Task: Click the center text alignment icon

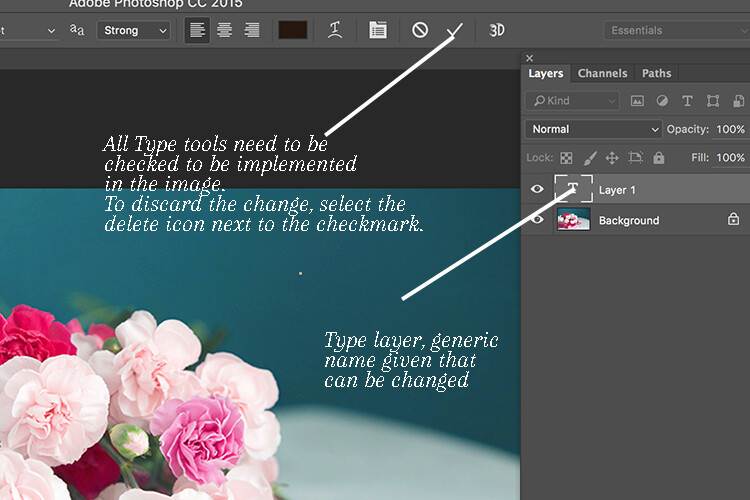Action: pos(224,30)
